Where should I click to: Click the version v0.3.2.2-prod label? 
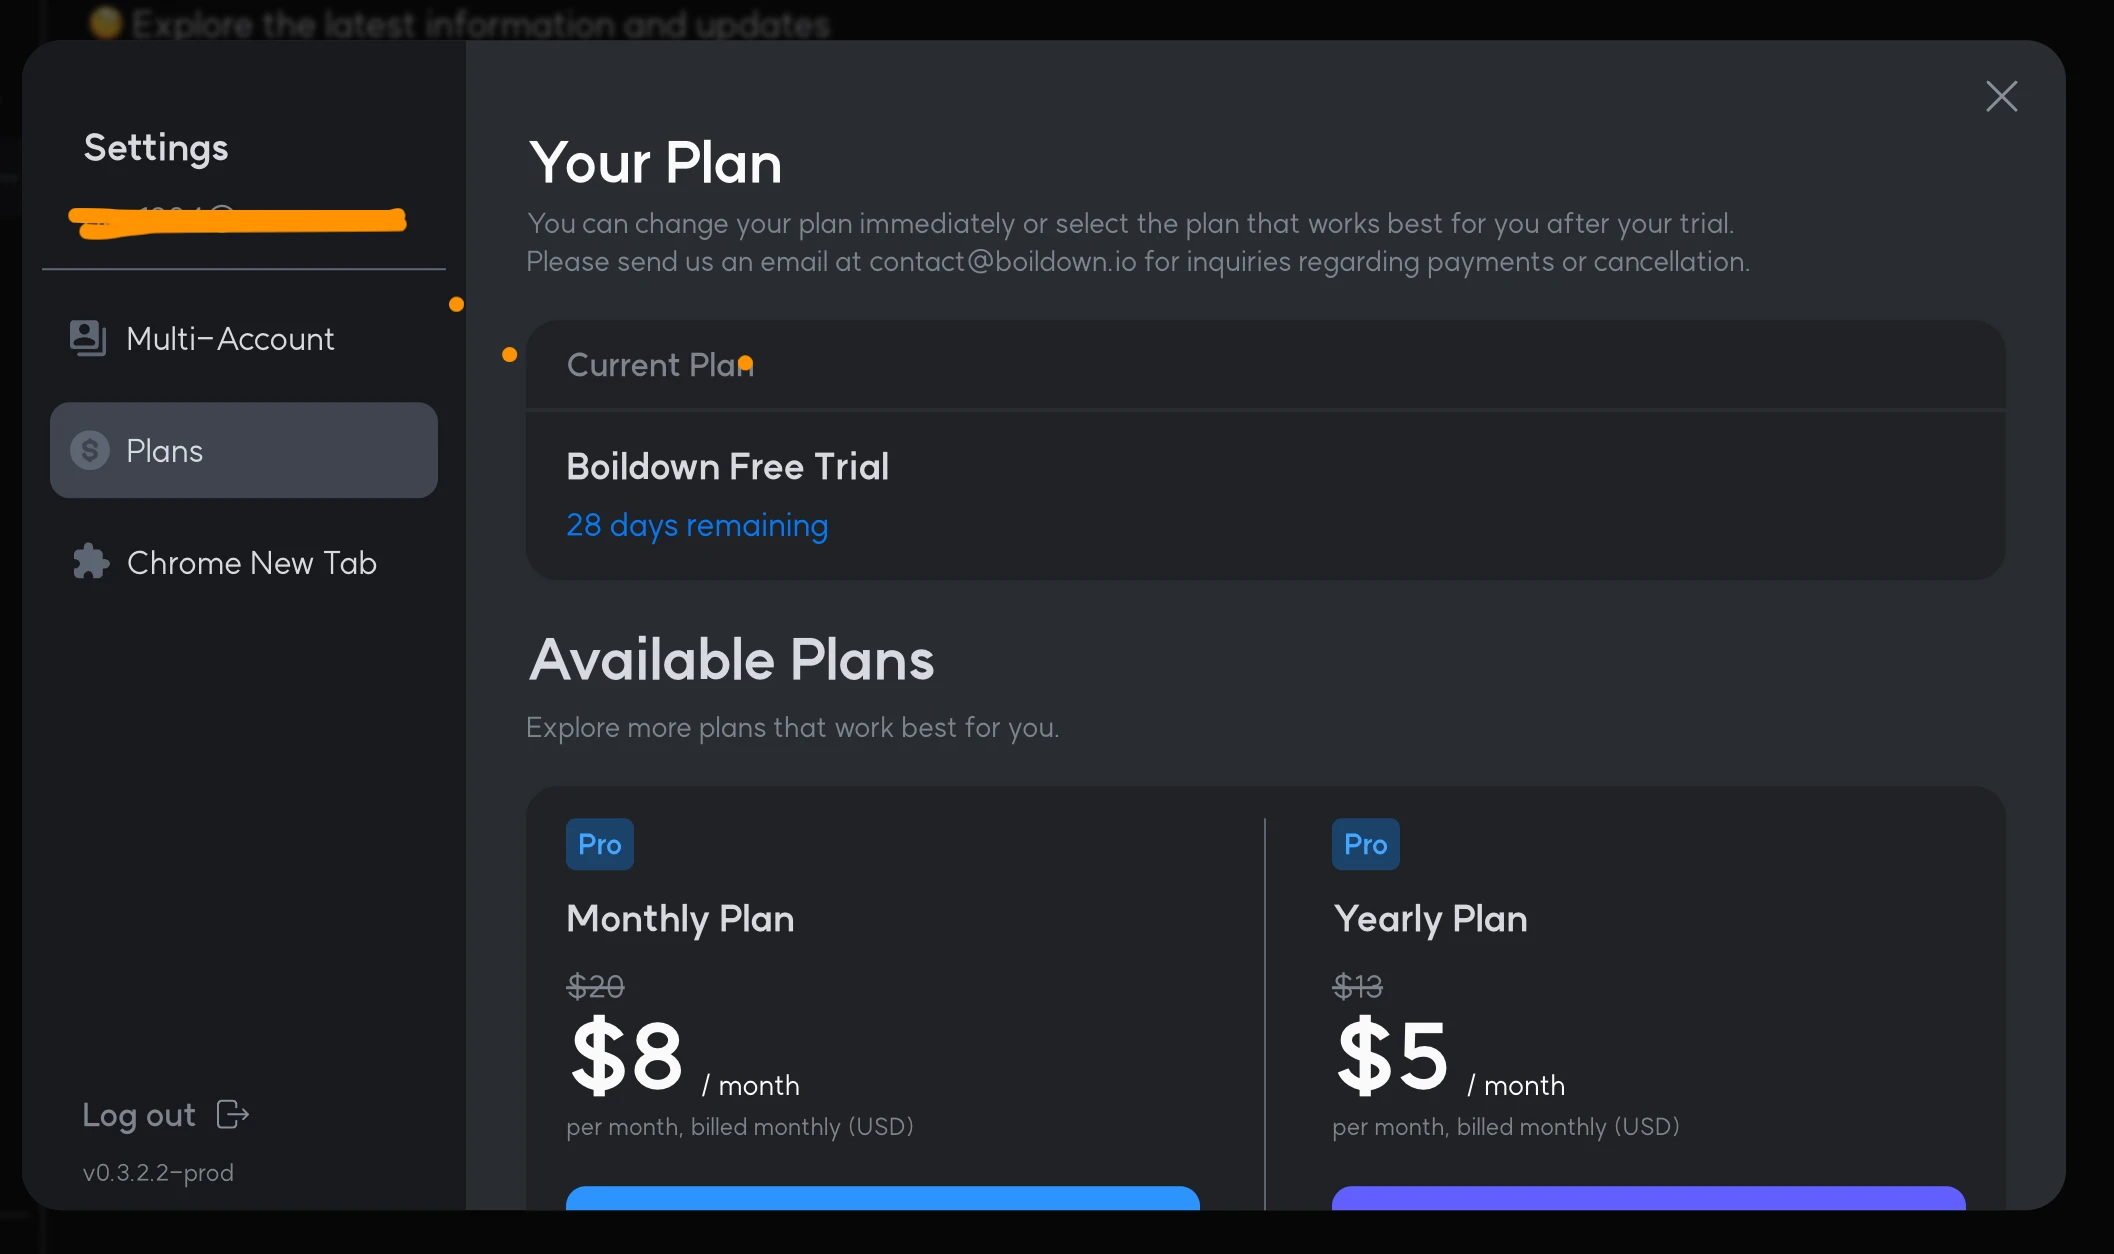[158, 1172]
